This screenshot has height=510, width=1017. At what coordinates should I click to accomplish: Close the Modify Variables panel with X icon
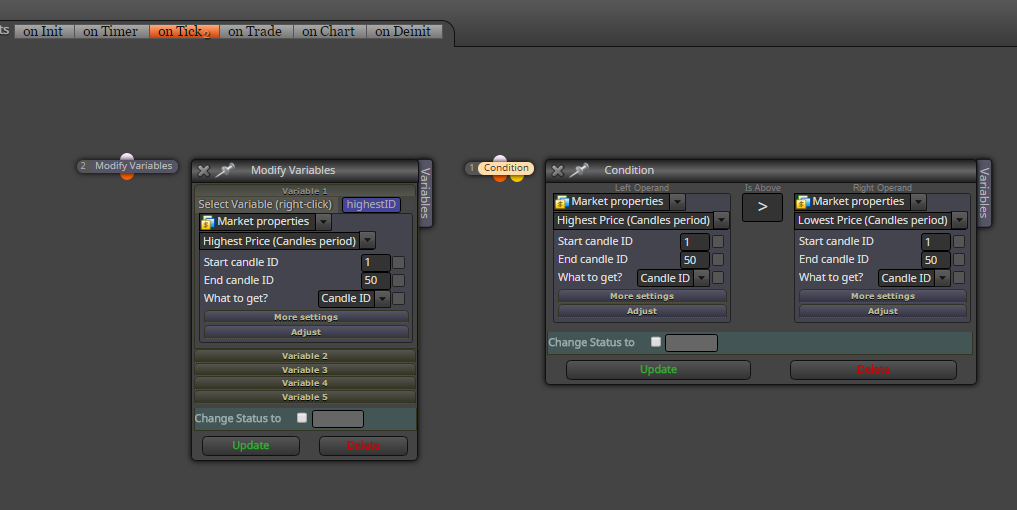(204, 171)
